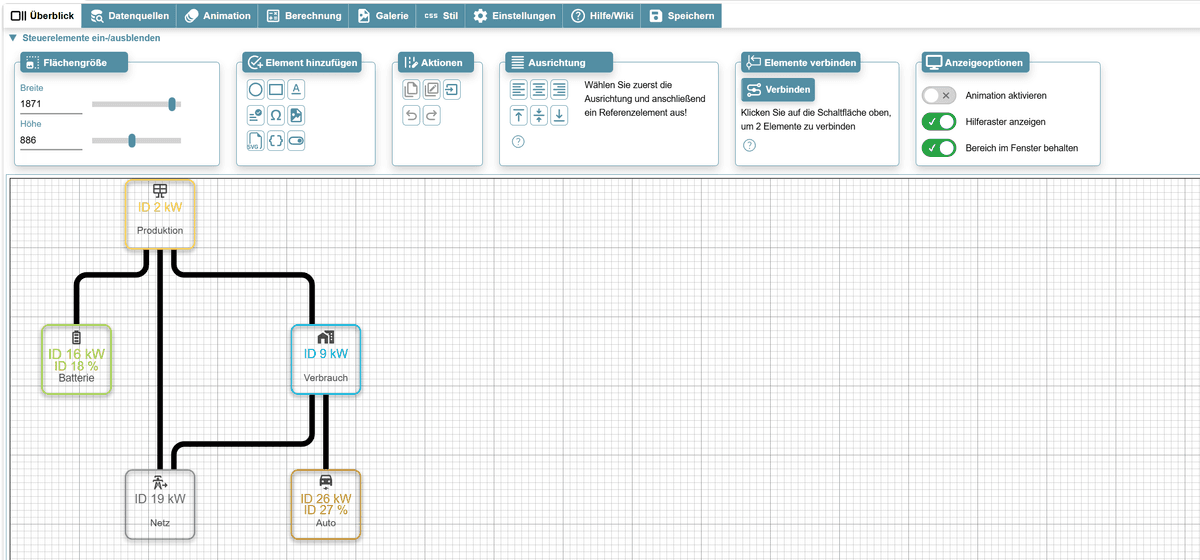Open help icon in Ausrichtung panel
The width and height of the screenshot is (1200, 560).
point(518,141)
